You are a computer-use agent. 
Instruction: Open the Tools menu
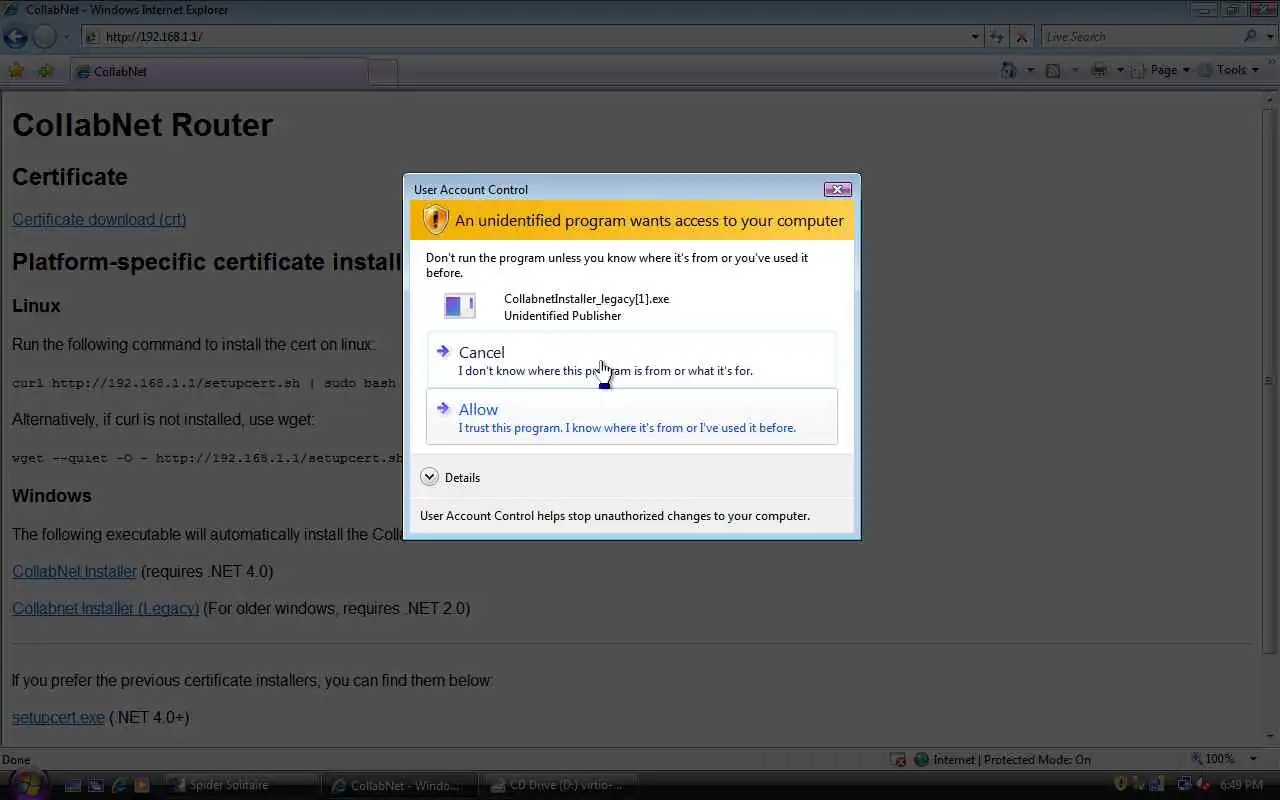1229,70
